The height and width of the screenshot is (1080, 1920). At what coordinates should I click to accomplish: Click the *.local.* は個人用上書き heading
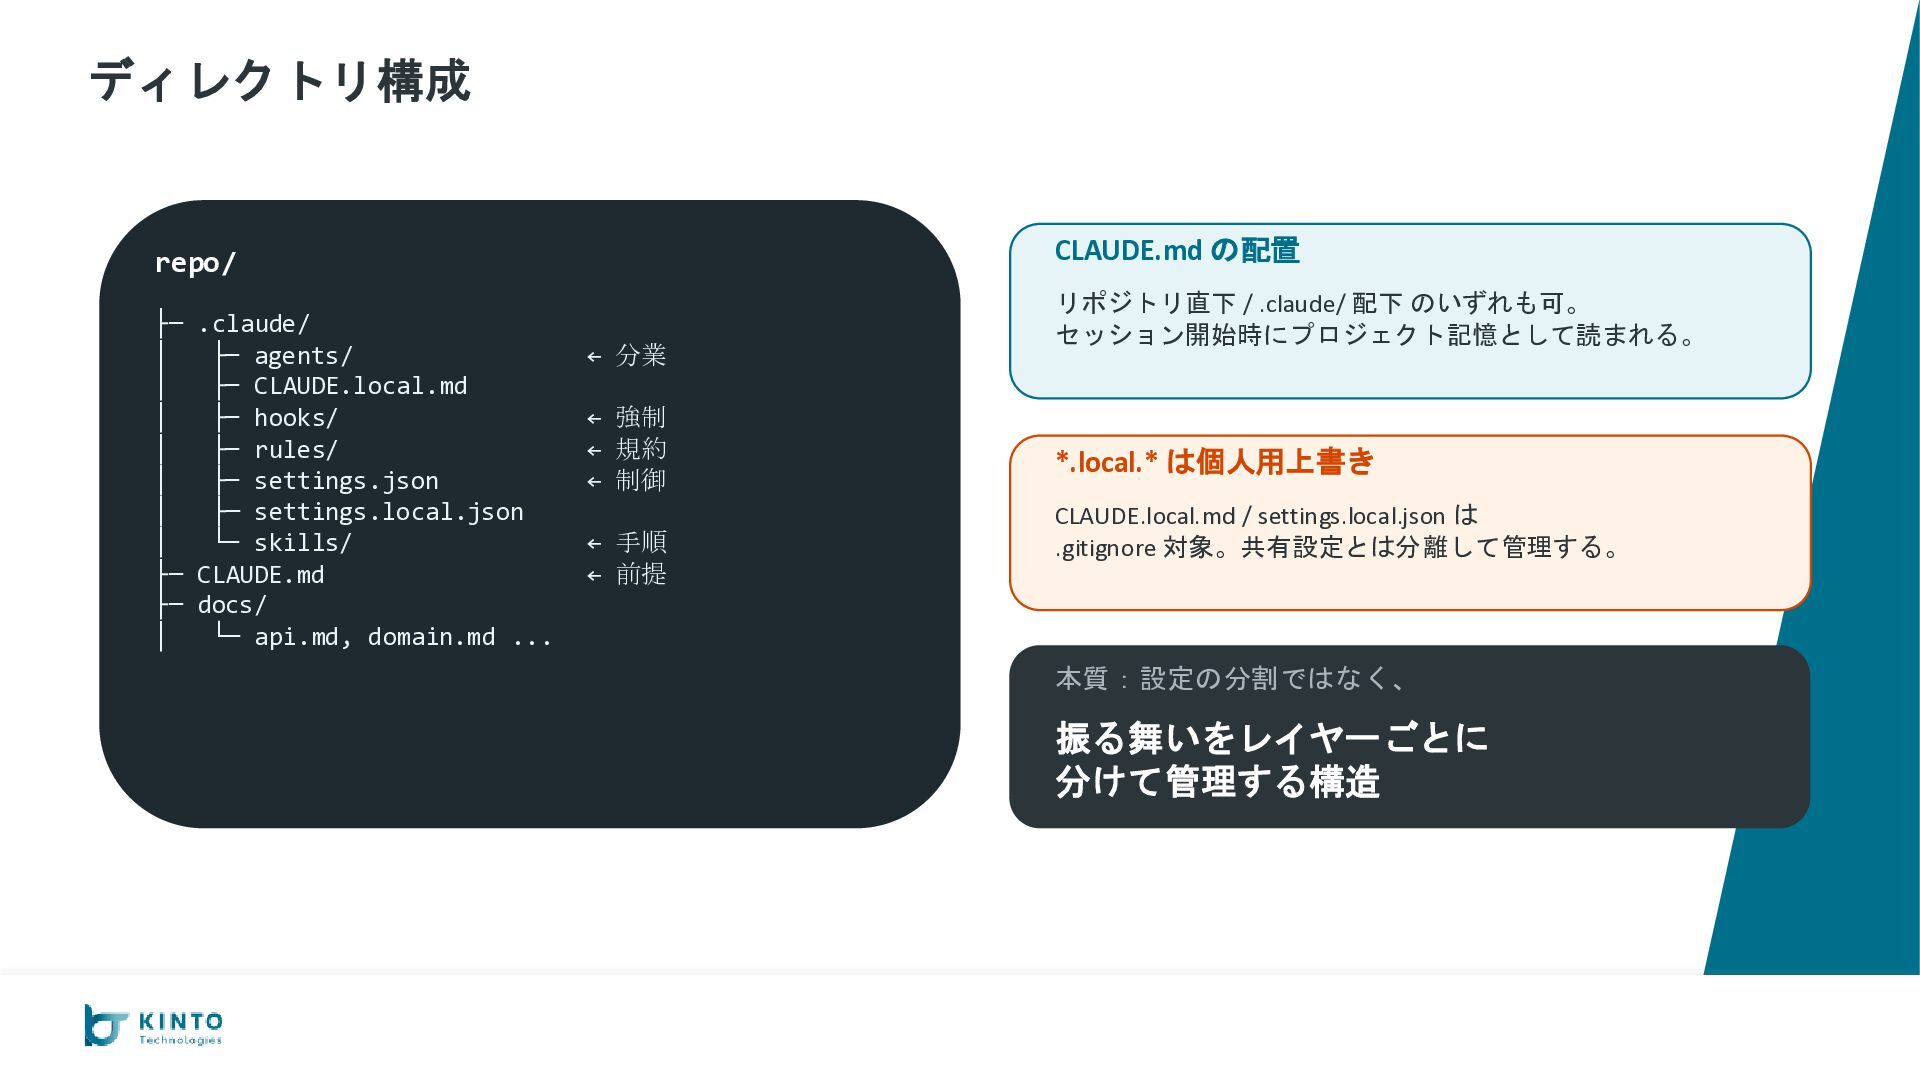coord(1215,462)
